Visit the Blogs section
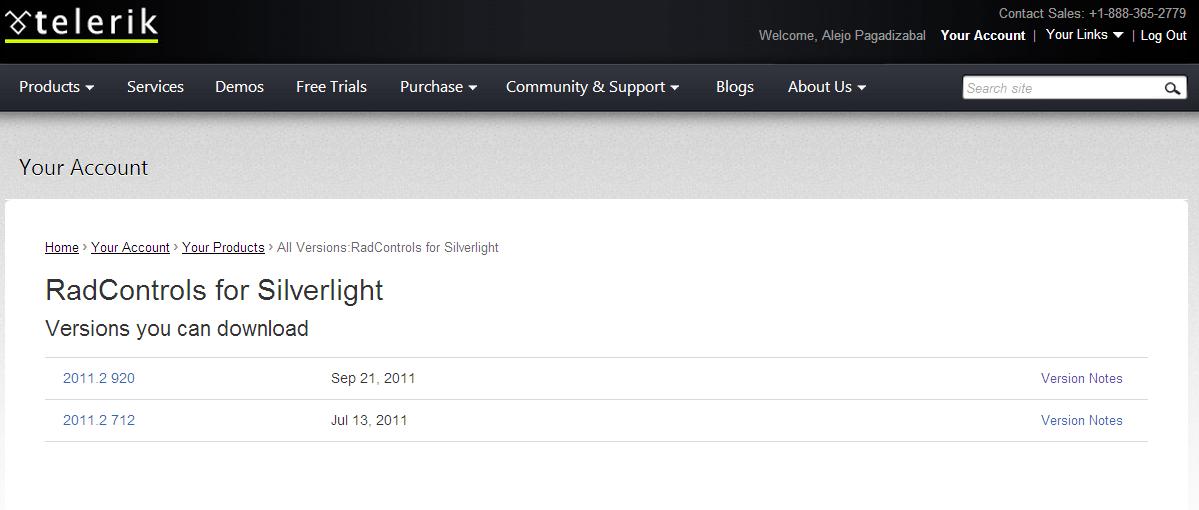This screenshot has width=1199, height=510. pos(735,87)
